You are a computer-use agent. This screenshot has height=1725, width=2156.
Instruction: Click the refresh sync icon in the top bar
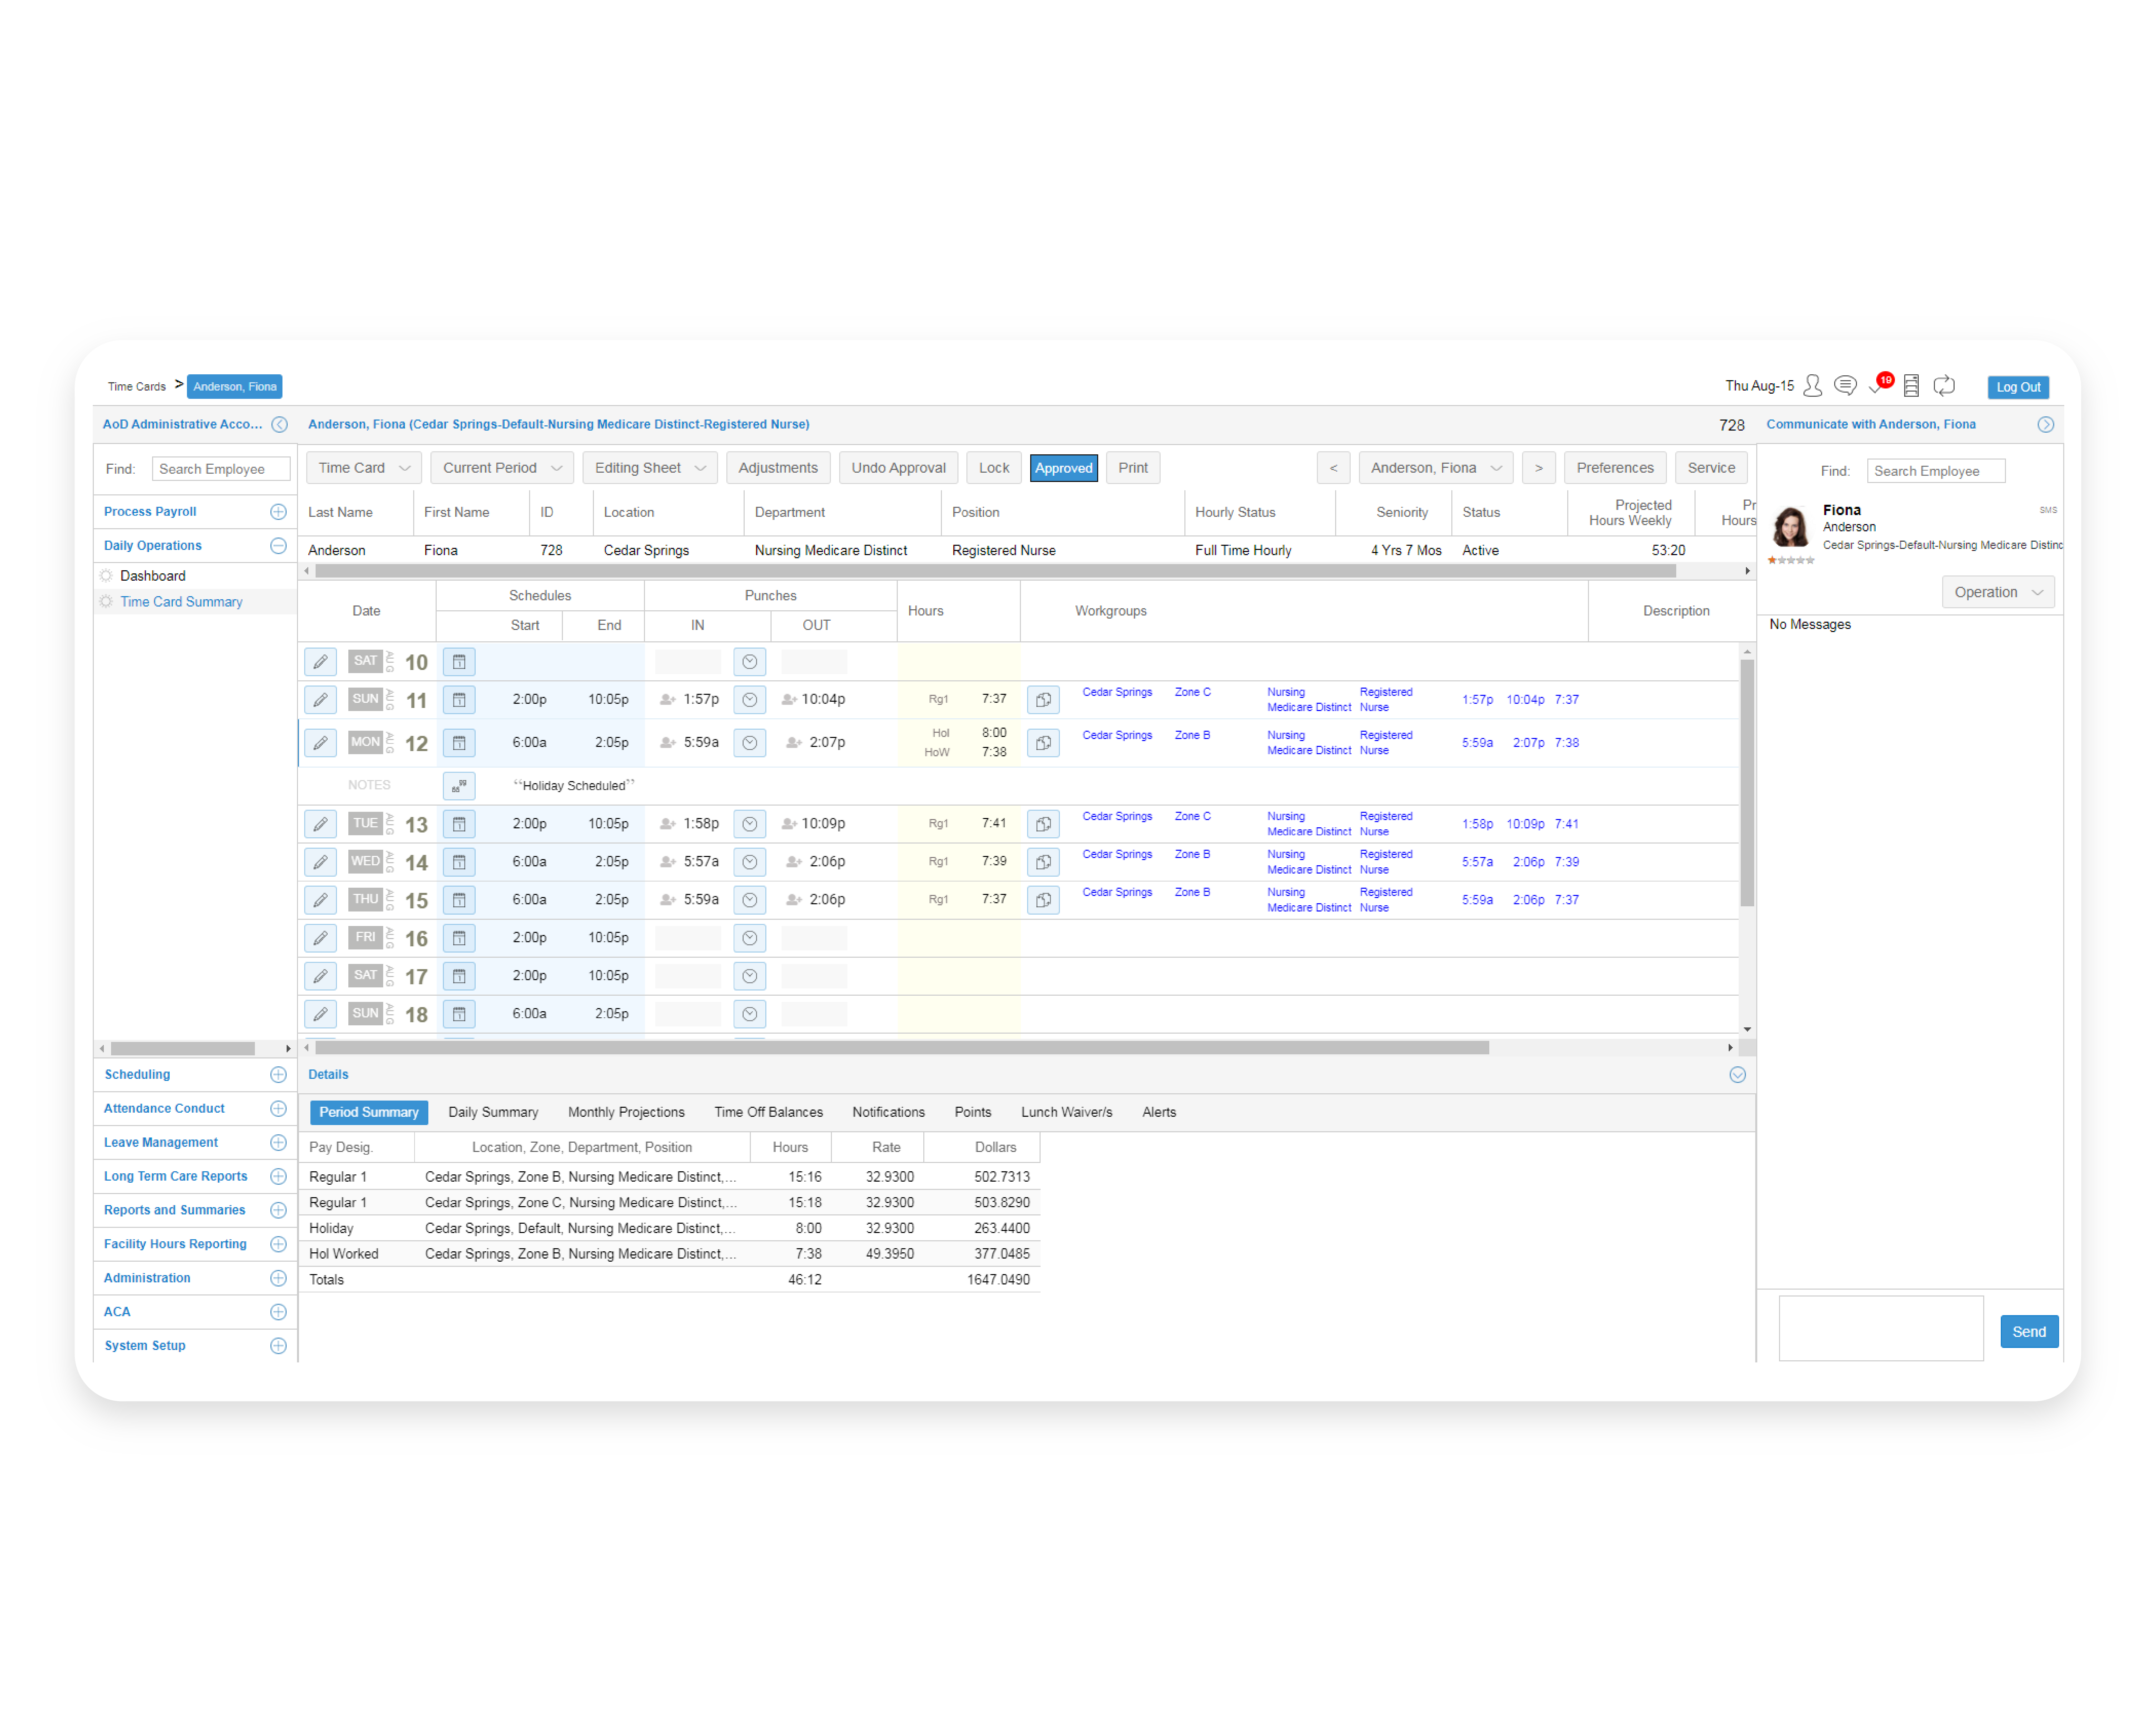[x=1944, y=385]
